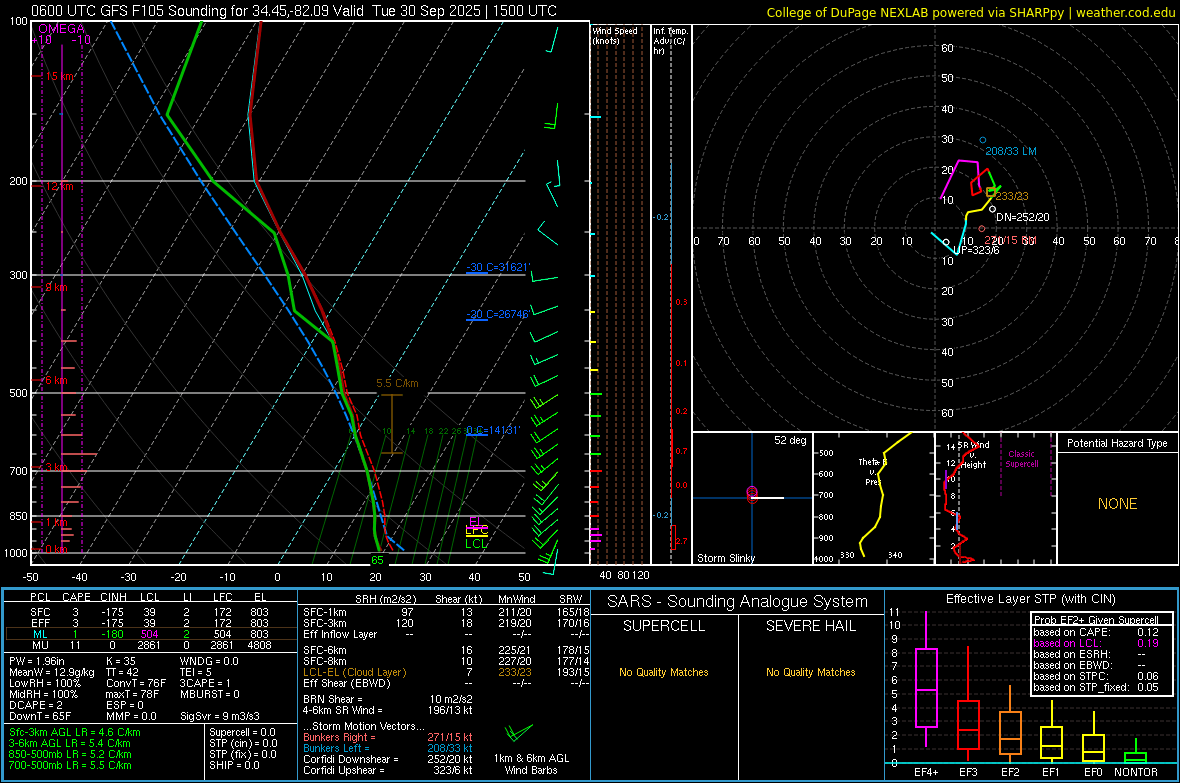Click the magenta EL label on skew-T
The width and height of the screenshot is (1180, 783).
(x=475, y=521)
